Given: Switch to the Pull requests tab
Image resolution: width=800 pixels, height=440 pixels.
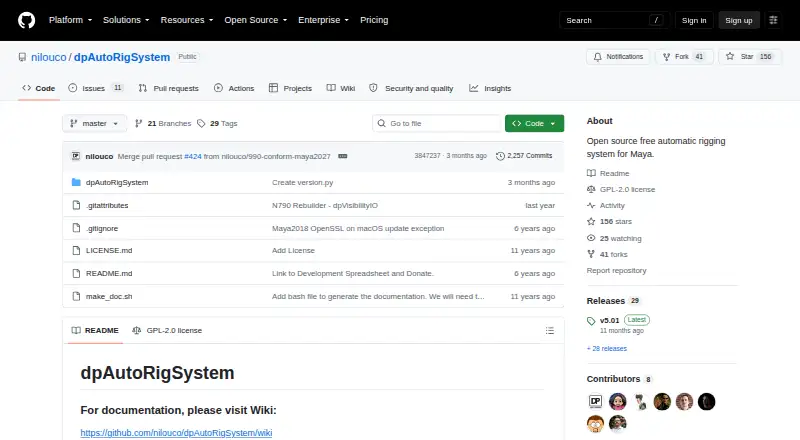Looking at the screenshot, I should [x=168, y=88].
